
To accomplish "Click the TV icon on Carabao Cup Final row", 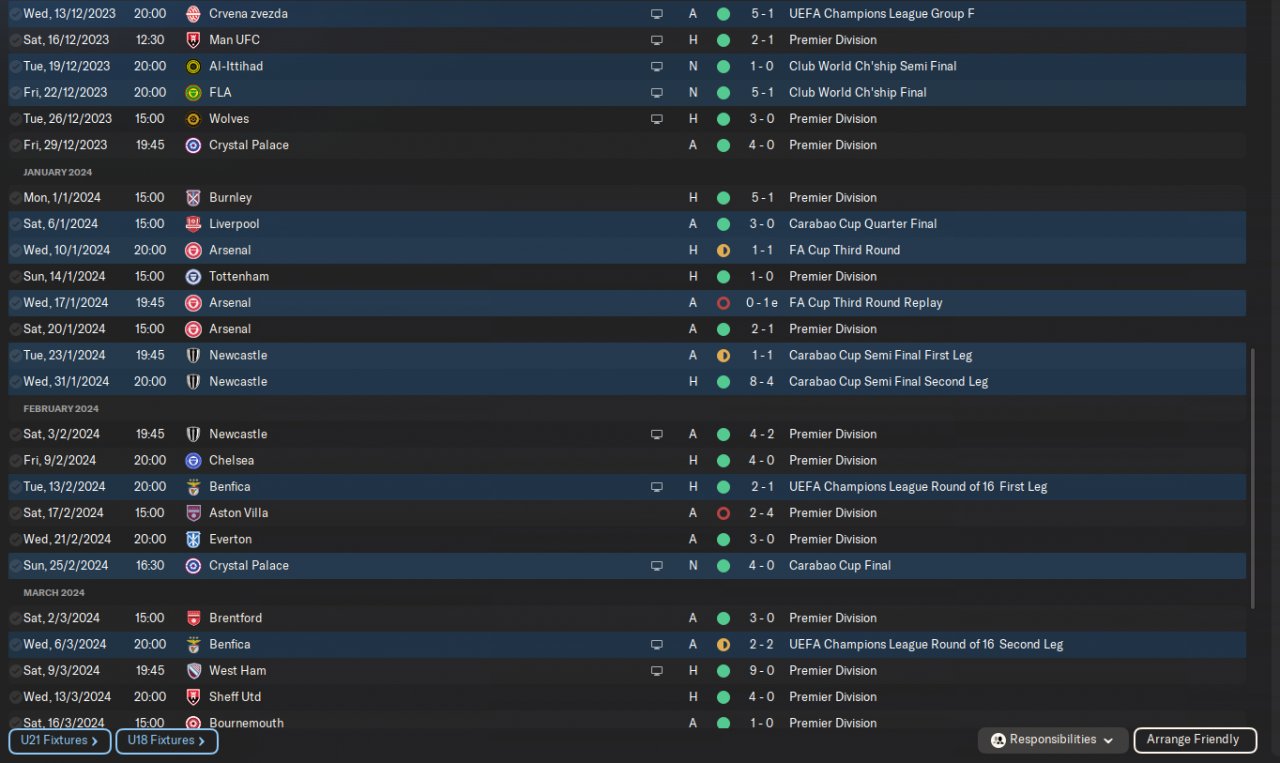I will point(657,566).
